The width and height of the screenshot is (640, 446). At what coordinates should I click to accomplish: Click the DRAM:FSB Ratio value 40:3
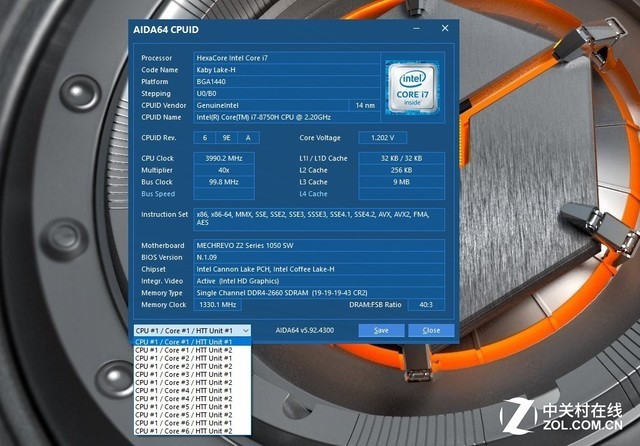coord(426,305)
